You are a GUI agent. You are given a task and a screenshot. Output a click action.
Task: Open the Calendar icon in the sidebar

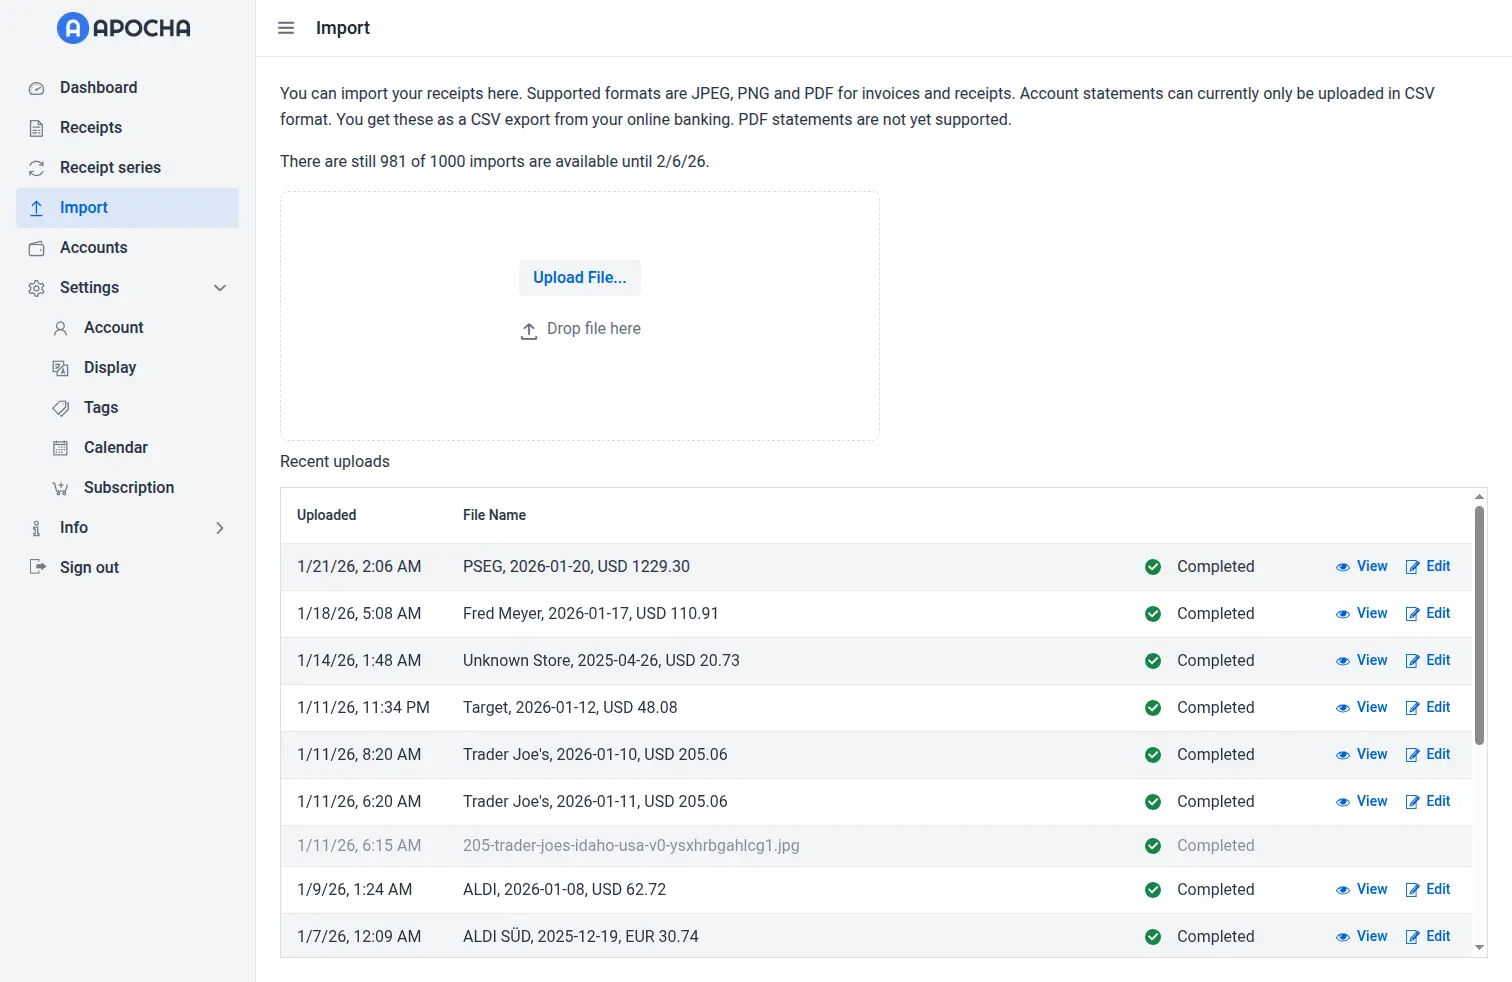(x=60, y=447)
